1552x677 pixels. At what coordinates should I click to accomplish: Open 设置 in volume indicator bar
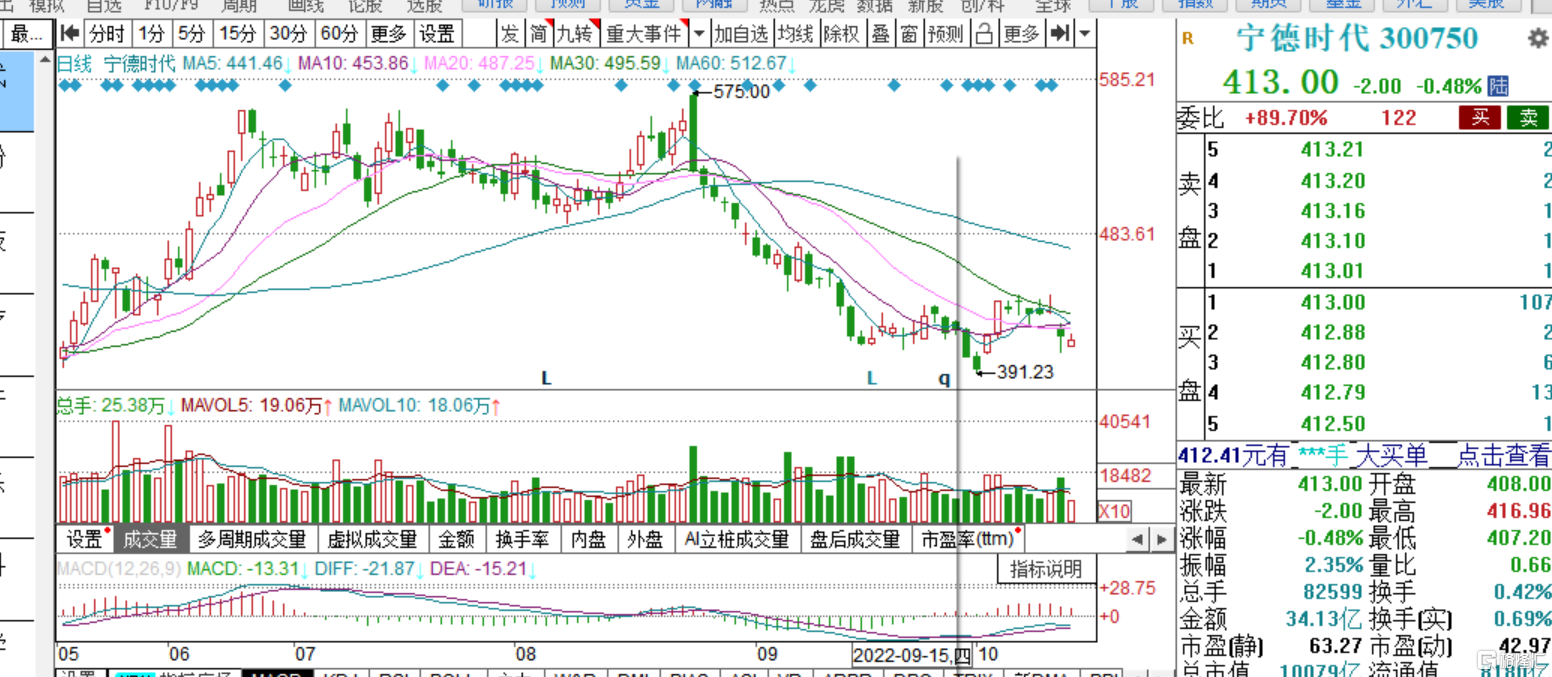point(85,540)
